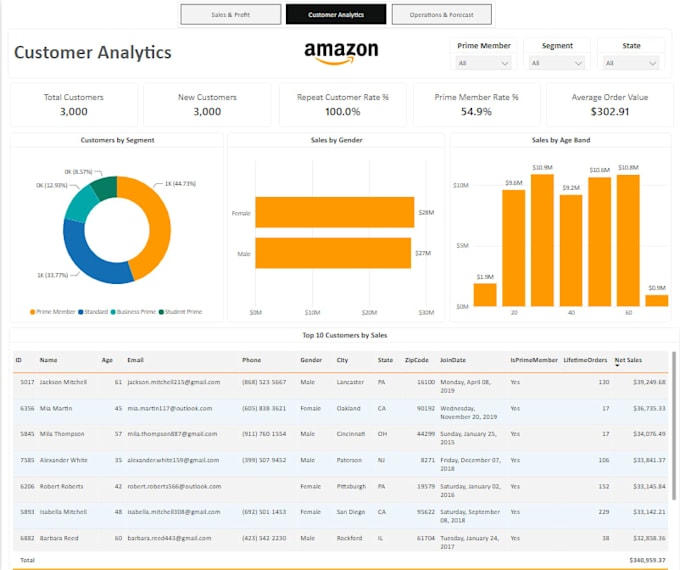The image size is (680, 570).
Task: Click the Lancaster city cell
Action: pos(350,382)
